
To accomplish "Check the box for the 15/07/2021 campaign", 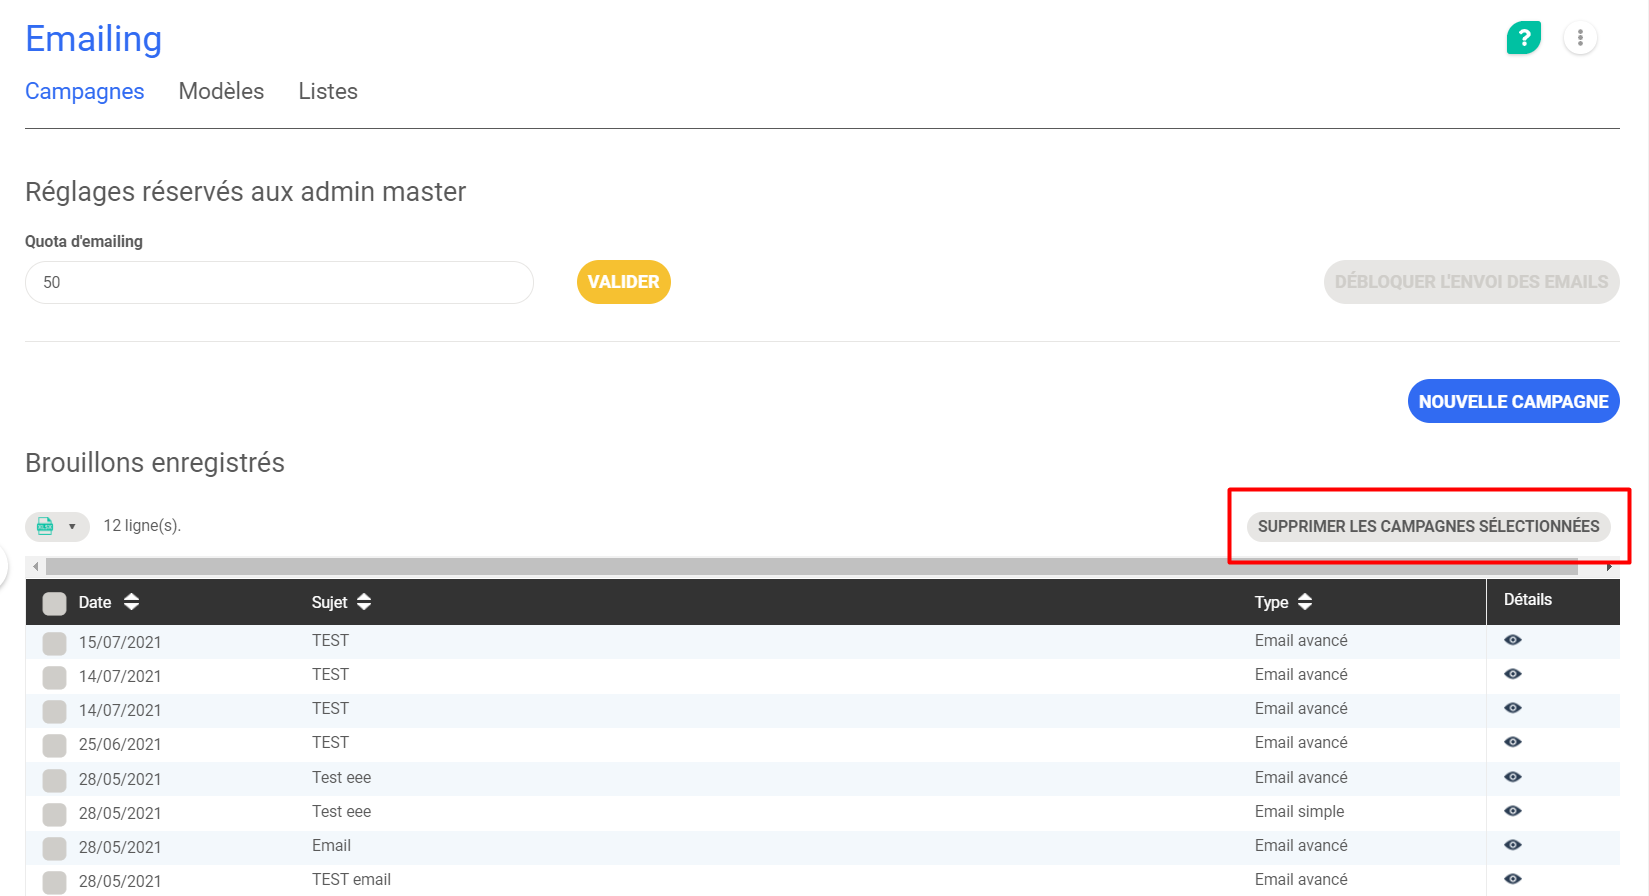I will (x=55, y=643).
